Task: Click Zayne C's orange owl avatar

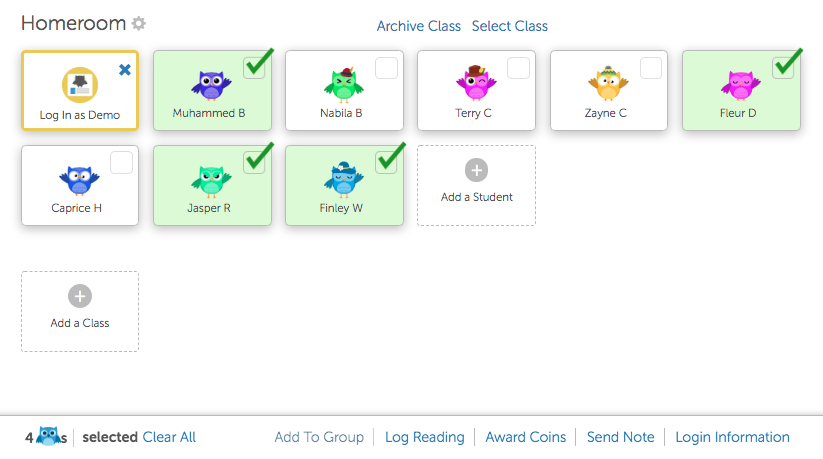Action: click(x=606, y=85)
